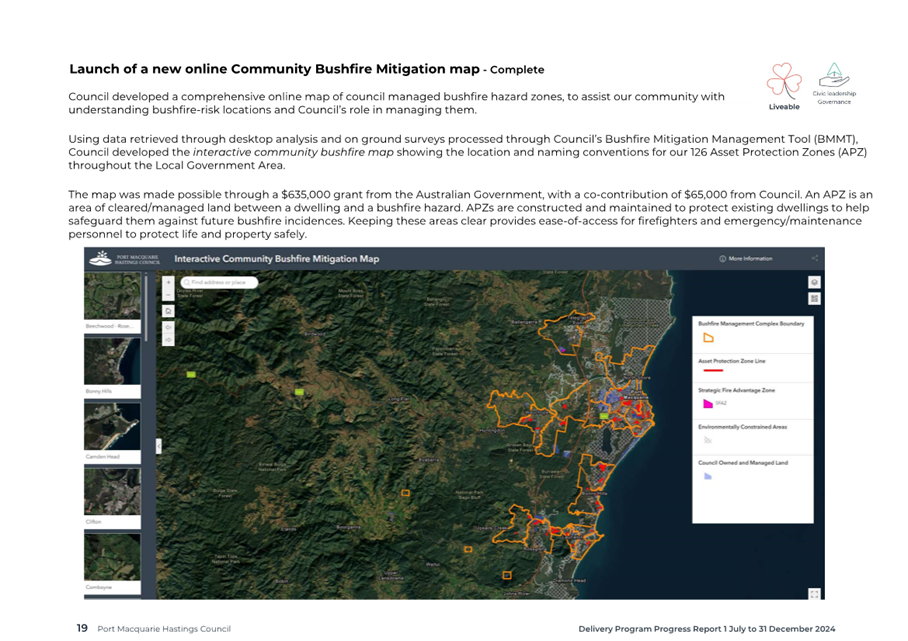Viewport: 908px width, 641px height.
Task: Click the sidebar thumbnail list scrollbar
Action: (x=147, y=308)
